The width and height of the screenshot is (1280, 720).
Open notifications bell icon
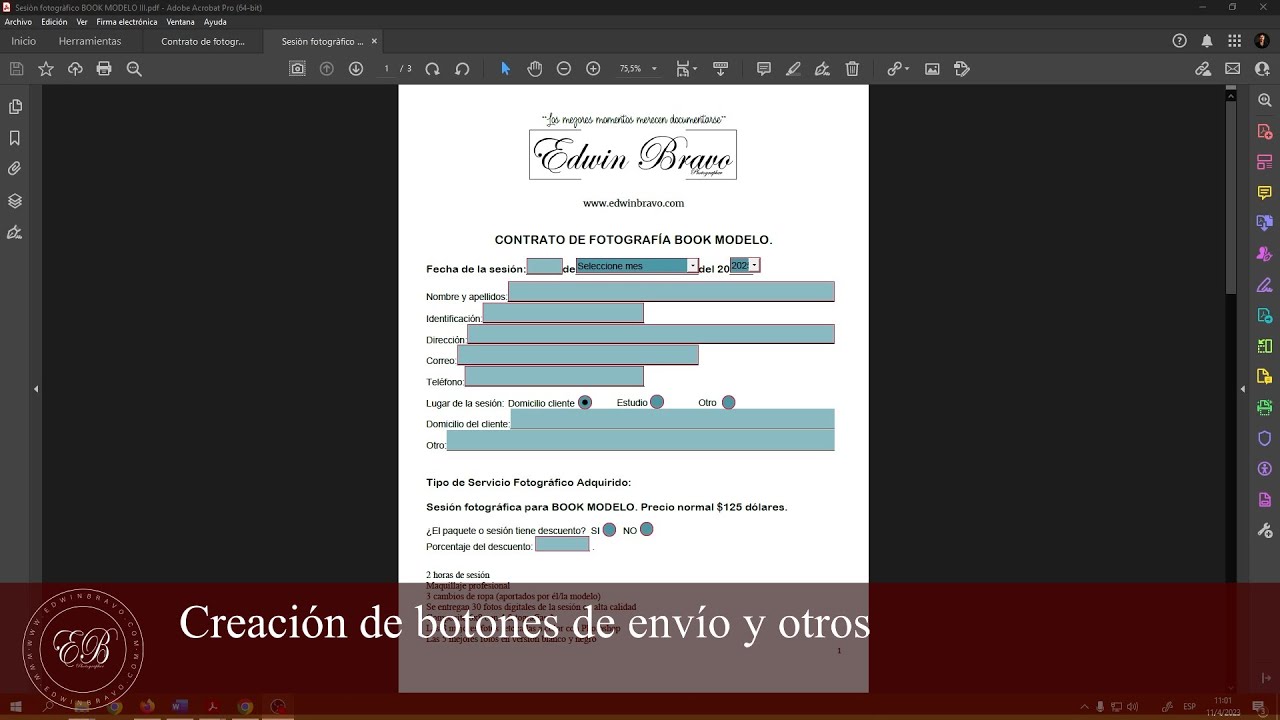1207,41
